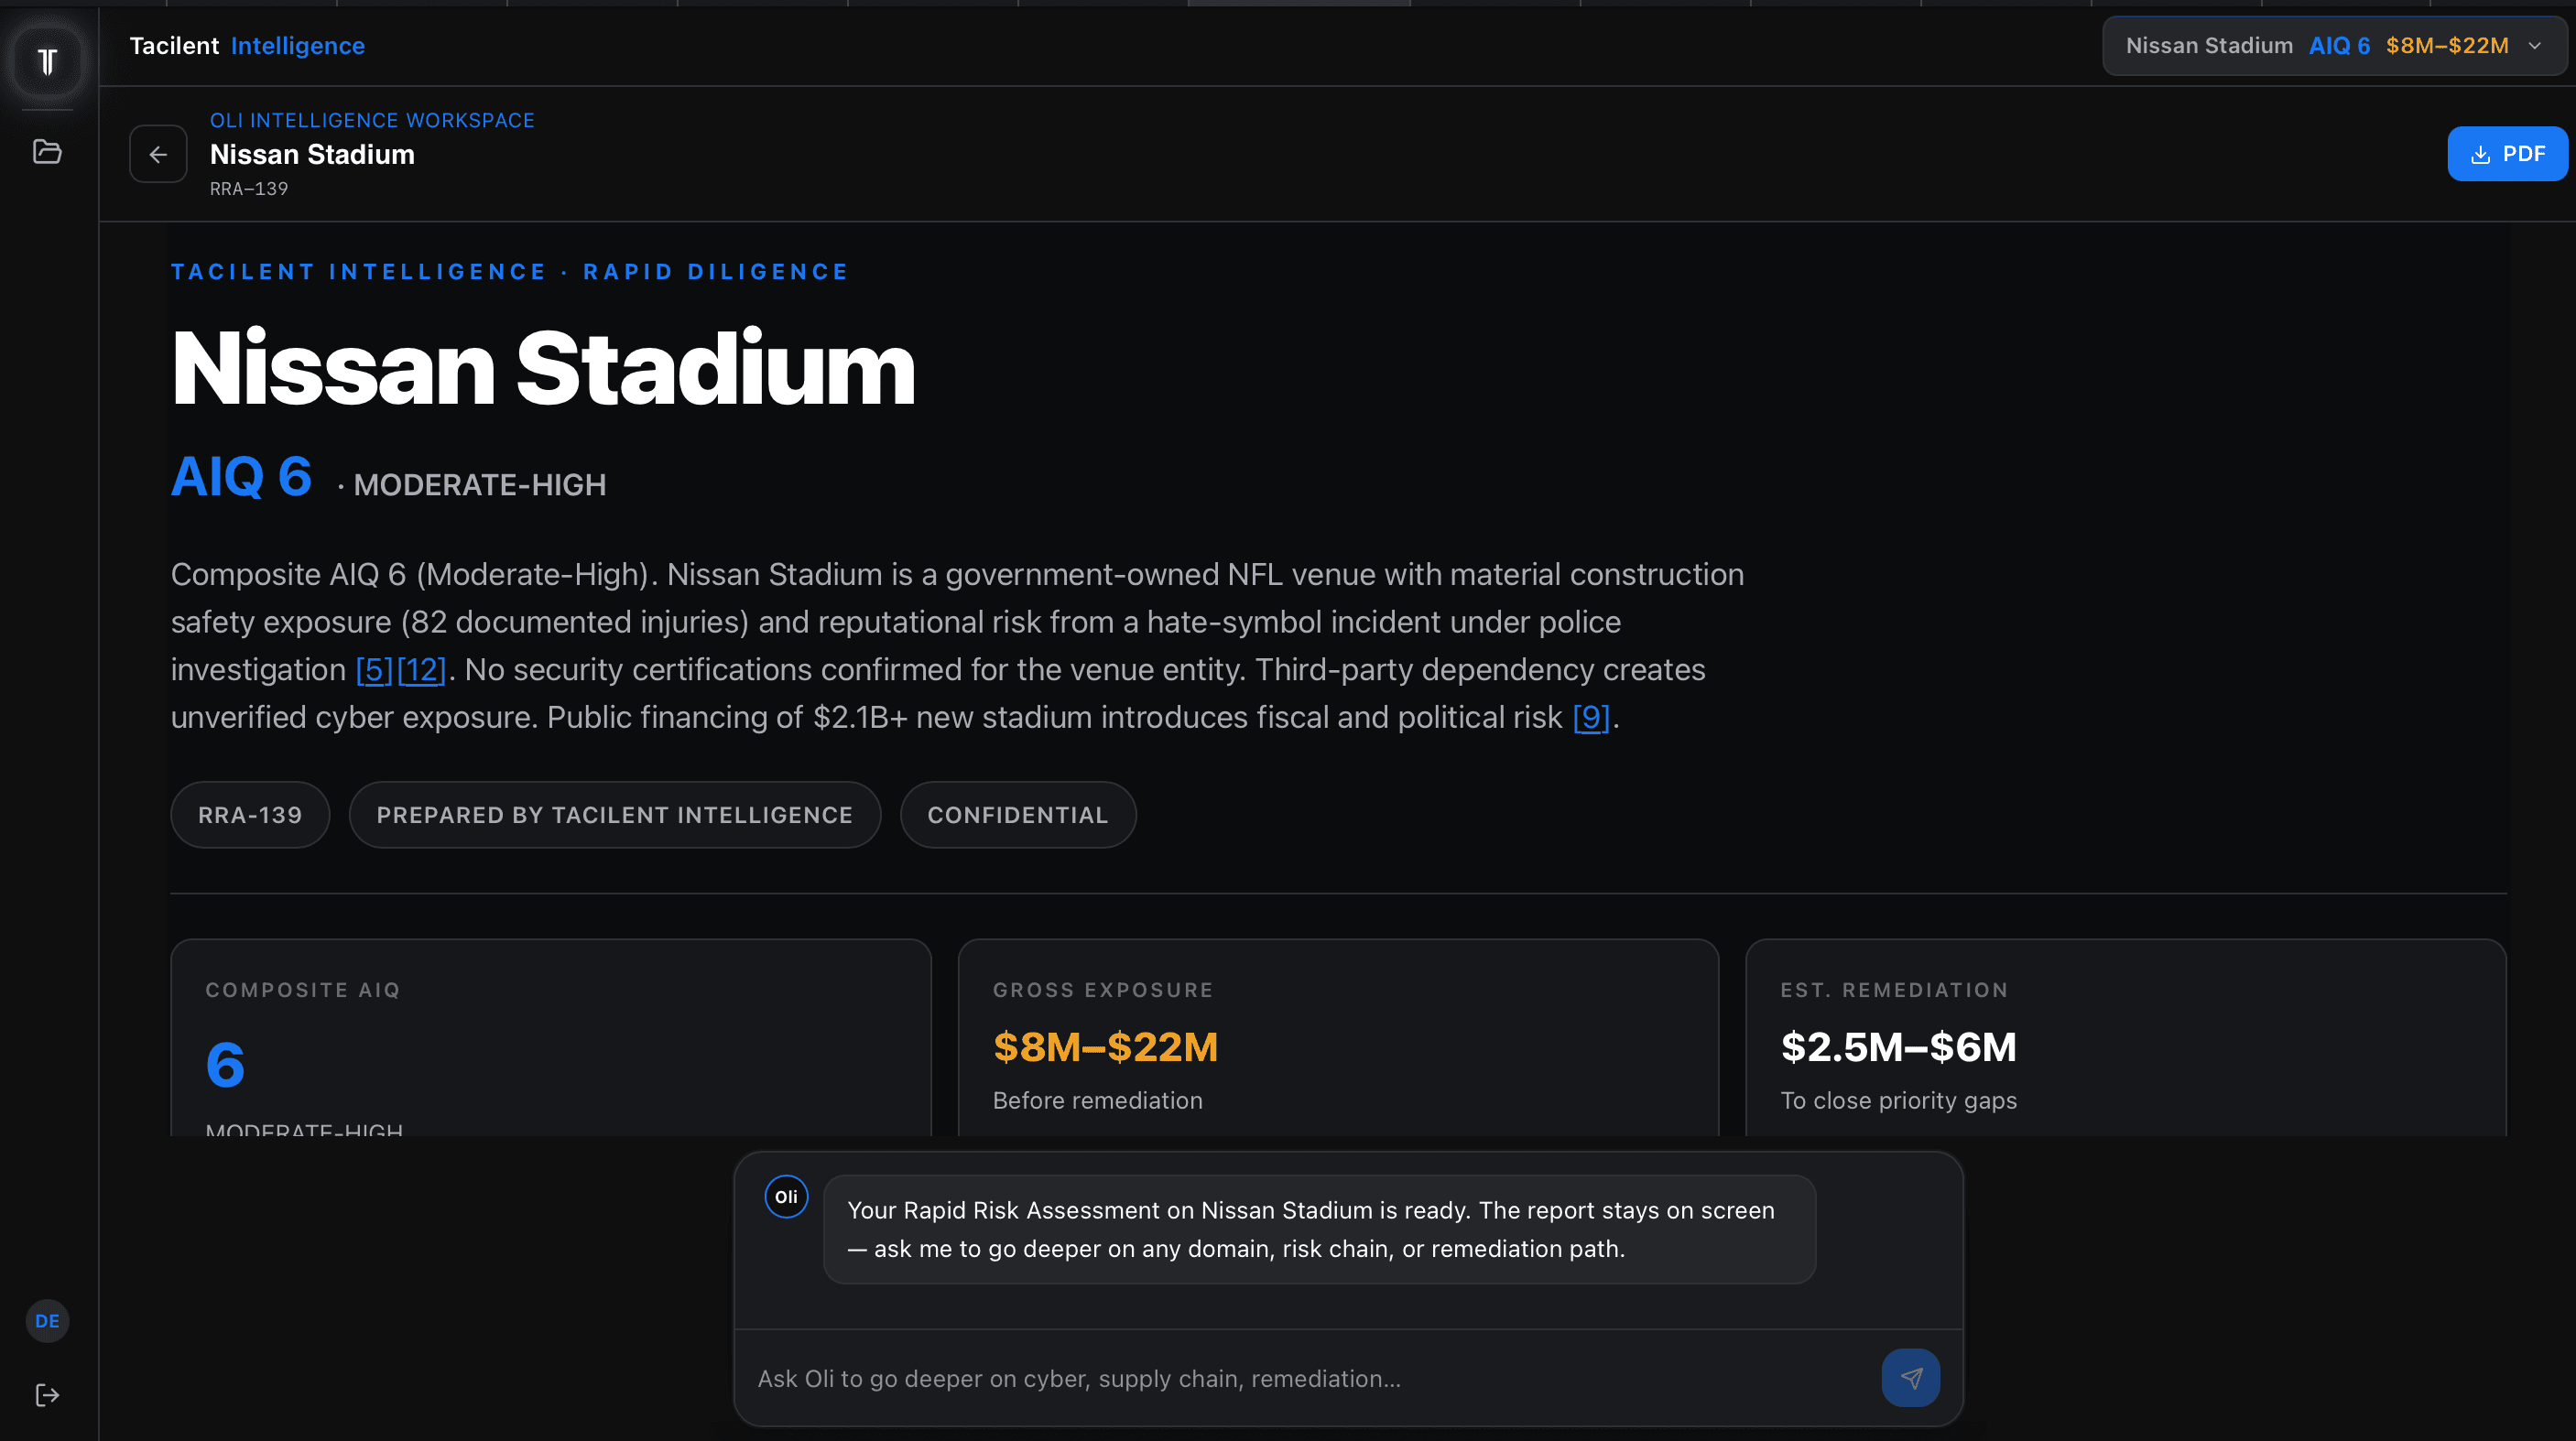Open citation [5] link
The image size is (2576, 1441).
coord(374,669)
